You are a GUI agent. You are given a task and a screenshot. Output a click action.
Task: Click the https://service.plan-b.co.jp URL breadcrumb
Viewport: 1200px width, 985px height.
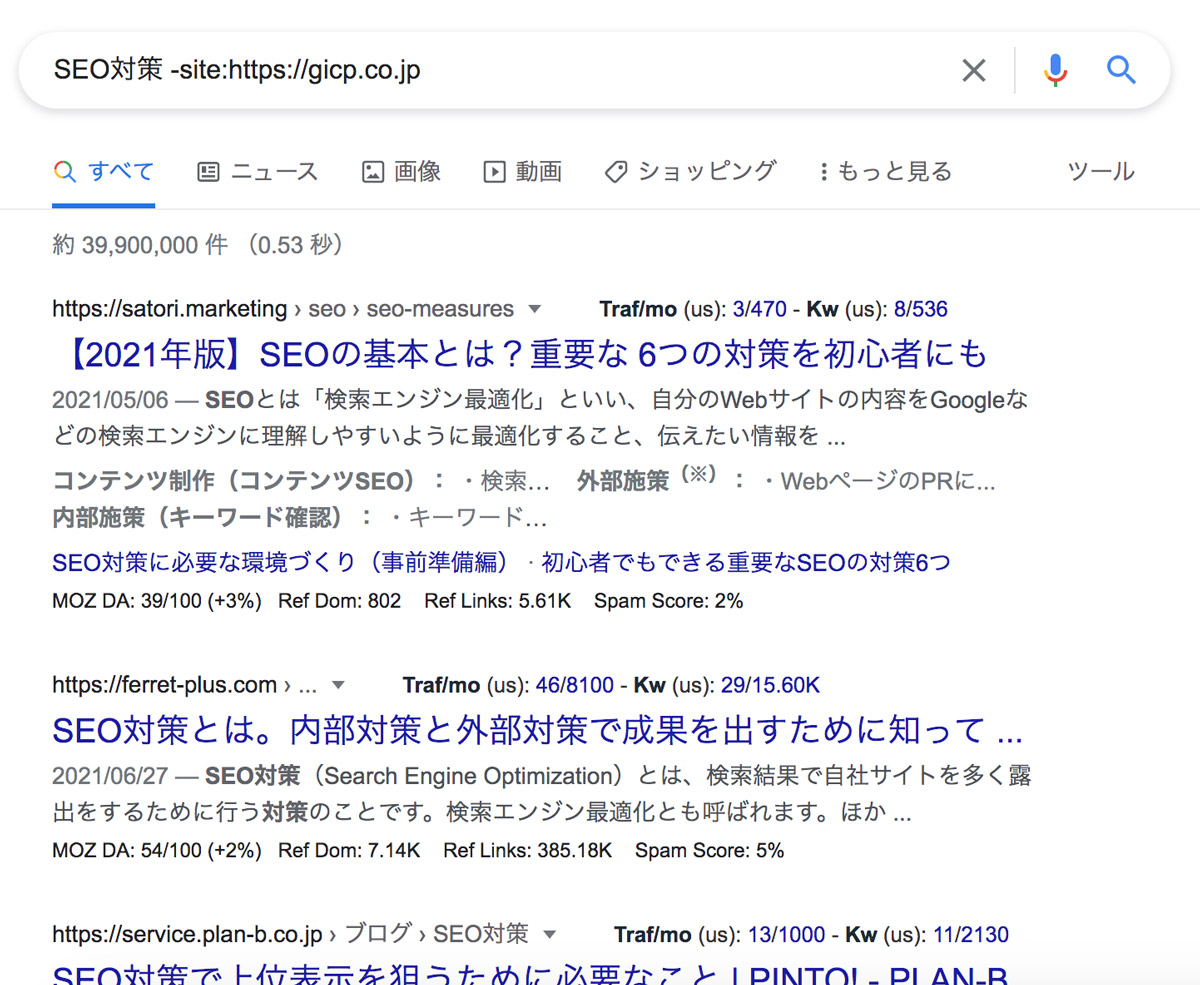[x=187, y=935]
